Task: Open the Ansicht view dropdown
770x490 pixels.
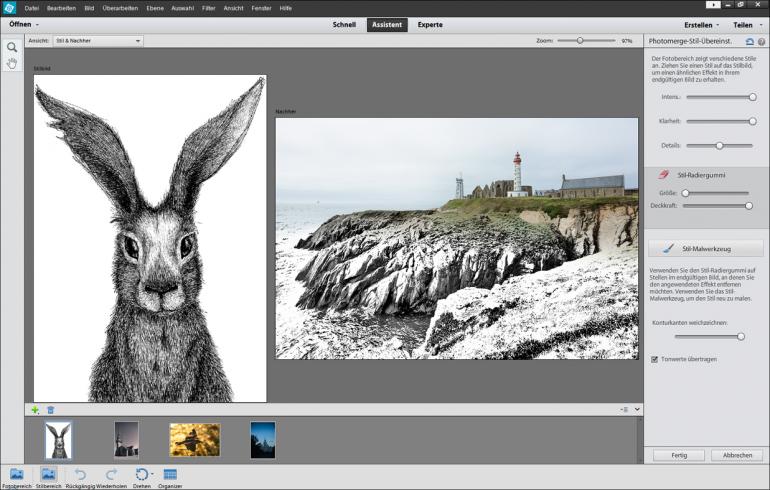Action: (98, 41)
